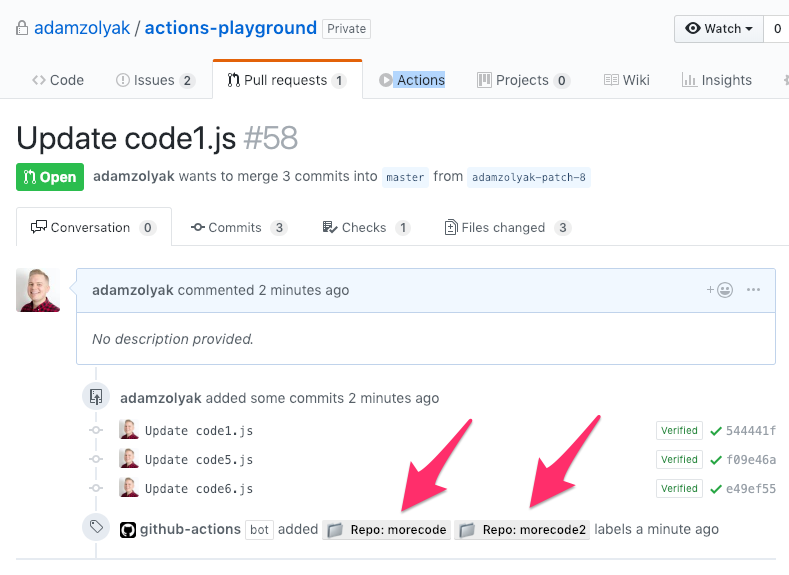Open the actions-playground repository link
The height and width of the screenshot is (575, 789).
coord(231,28)
